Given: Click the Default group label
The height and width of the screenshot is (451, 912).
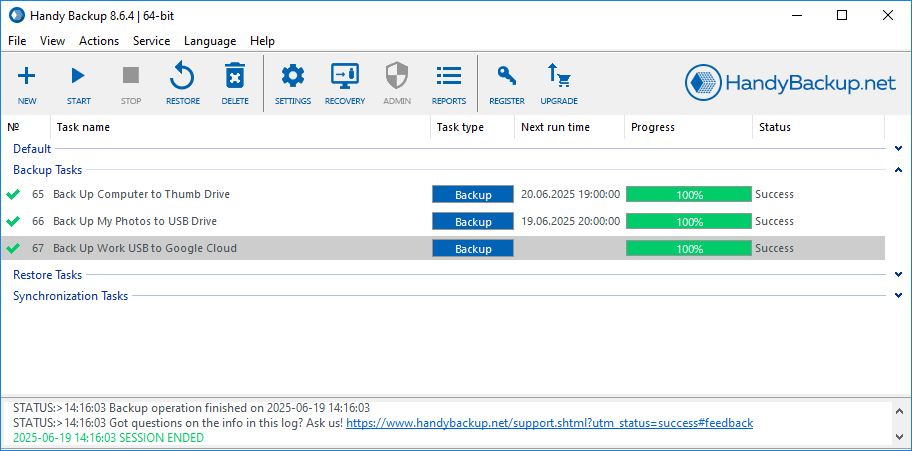Looking at the screenshot, I should (32, 148).
